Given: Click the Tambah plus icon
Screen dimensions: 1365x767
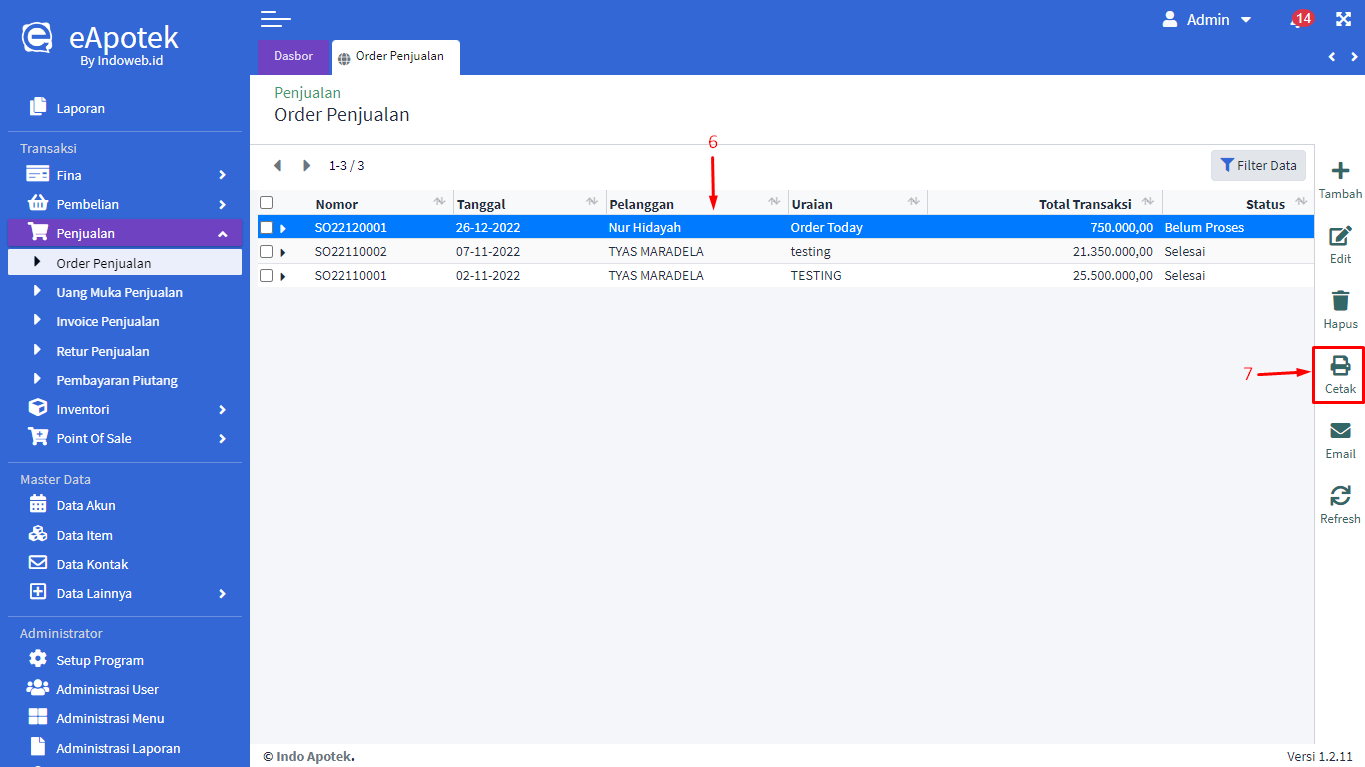Looking at the screenshot, I should (x=1340, y=172).
